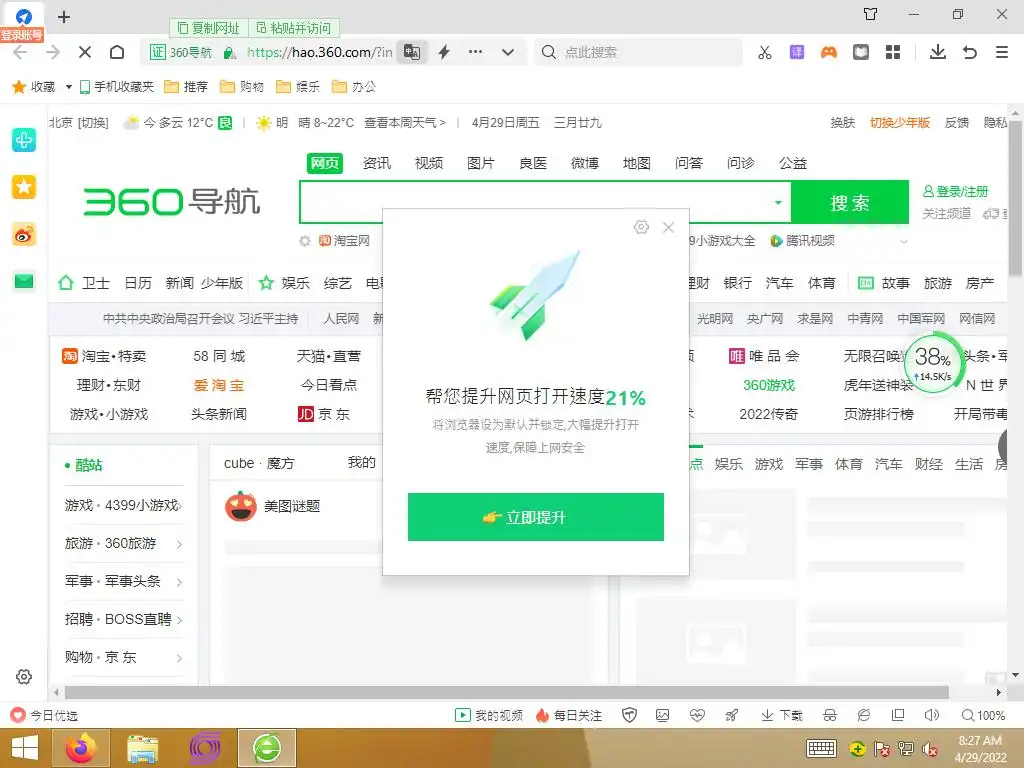Click the green 搜索 button
This screenshot has width=1024, height=768.
click(850, 202)
